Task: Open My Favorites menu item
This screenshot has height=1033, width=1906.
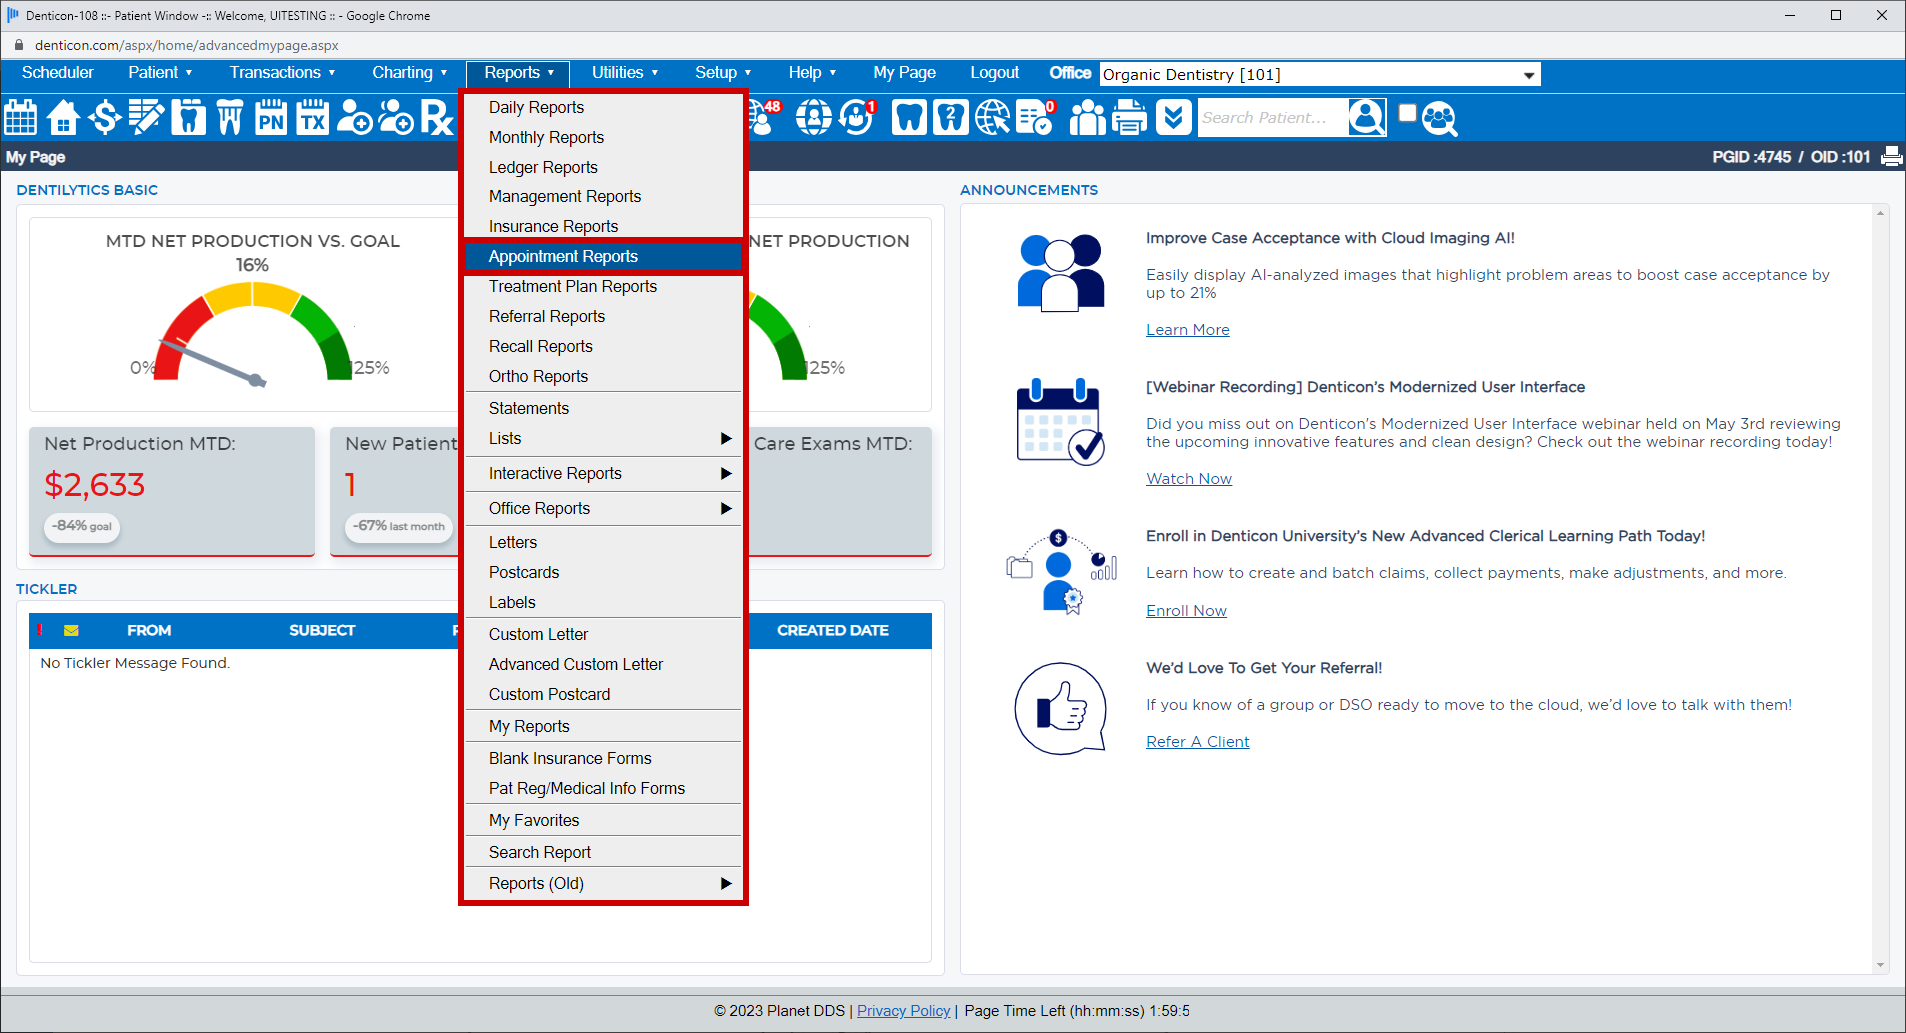Action: click(604, 821)
